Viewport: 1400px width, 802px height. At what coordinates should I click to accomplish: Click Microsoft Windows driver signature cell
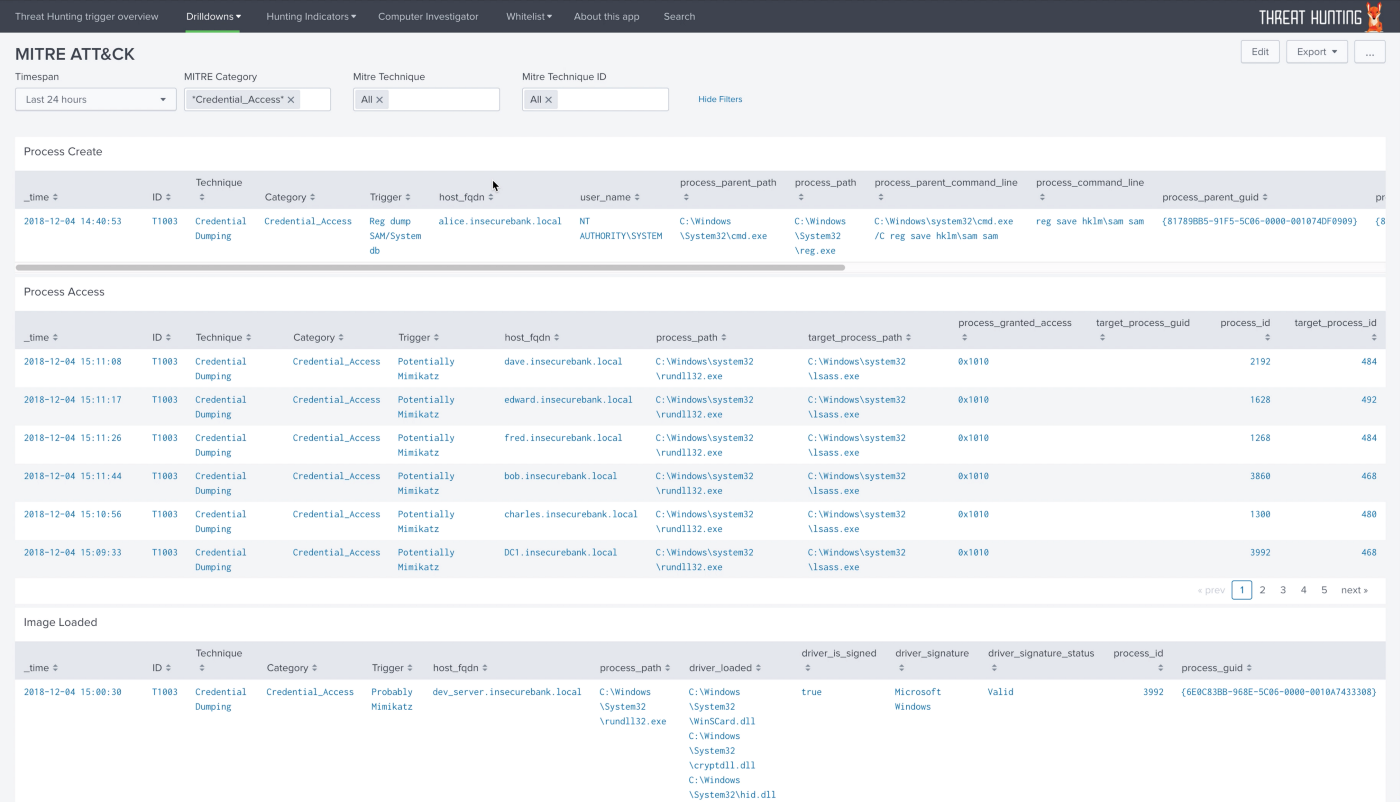tap(918, 699)
